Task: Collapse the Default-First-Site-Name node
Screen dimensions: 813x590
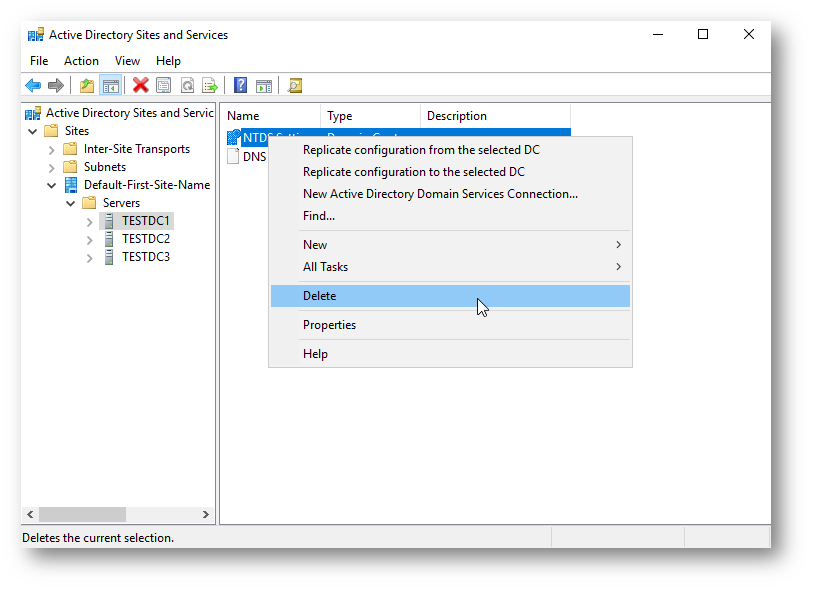Action: point(52,185)
